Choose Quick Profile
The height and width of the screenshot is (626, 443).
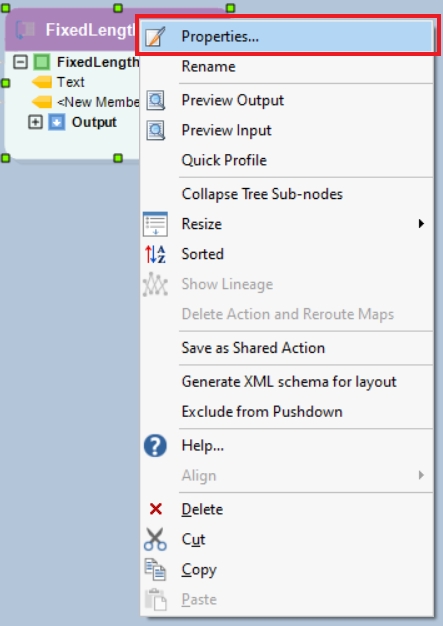224,160
